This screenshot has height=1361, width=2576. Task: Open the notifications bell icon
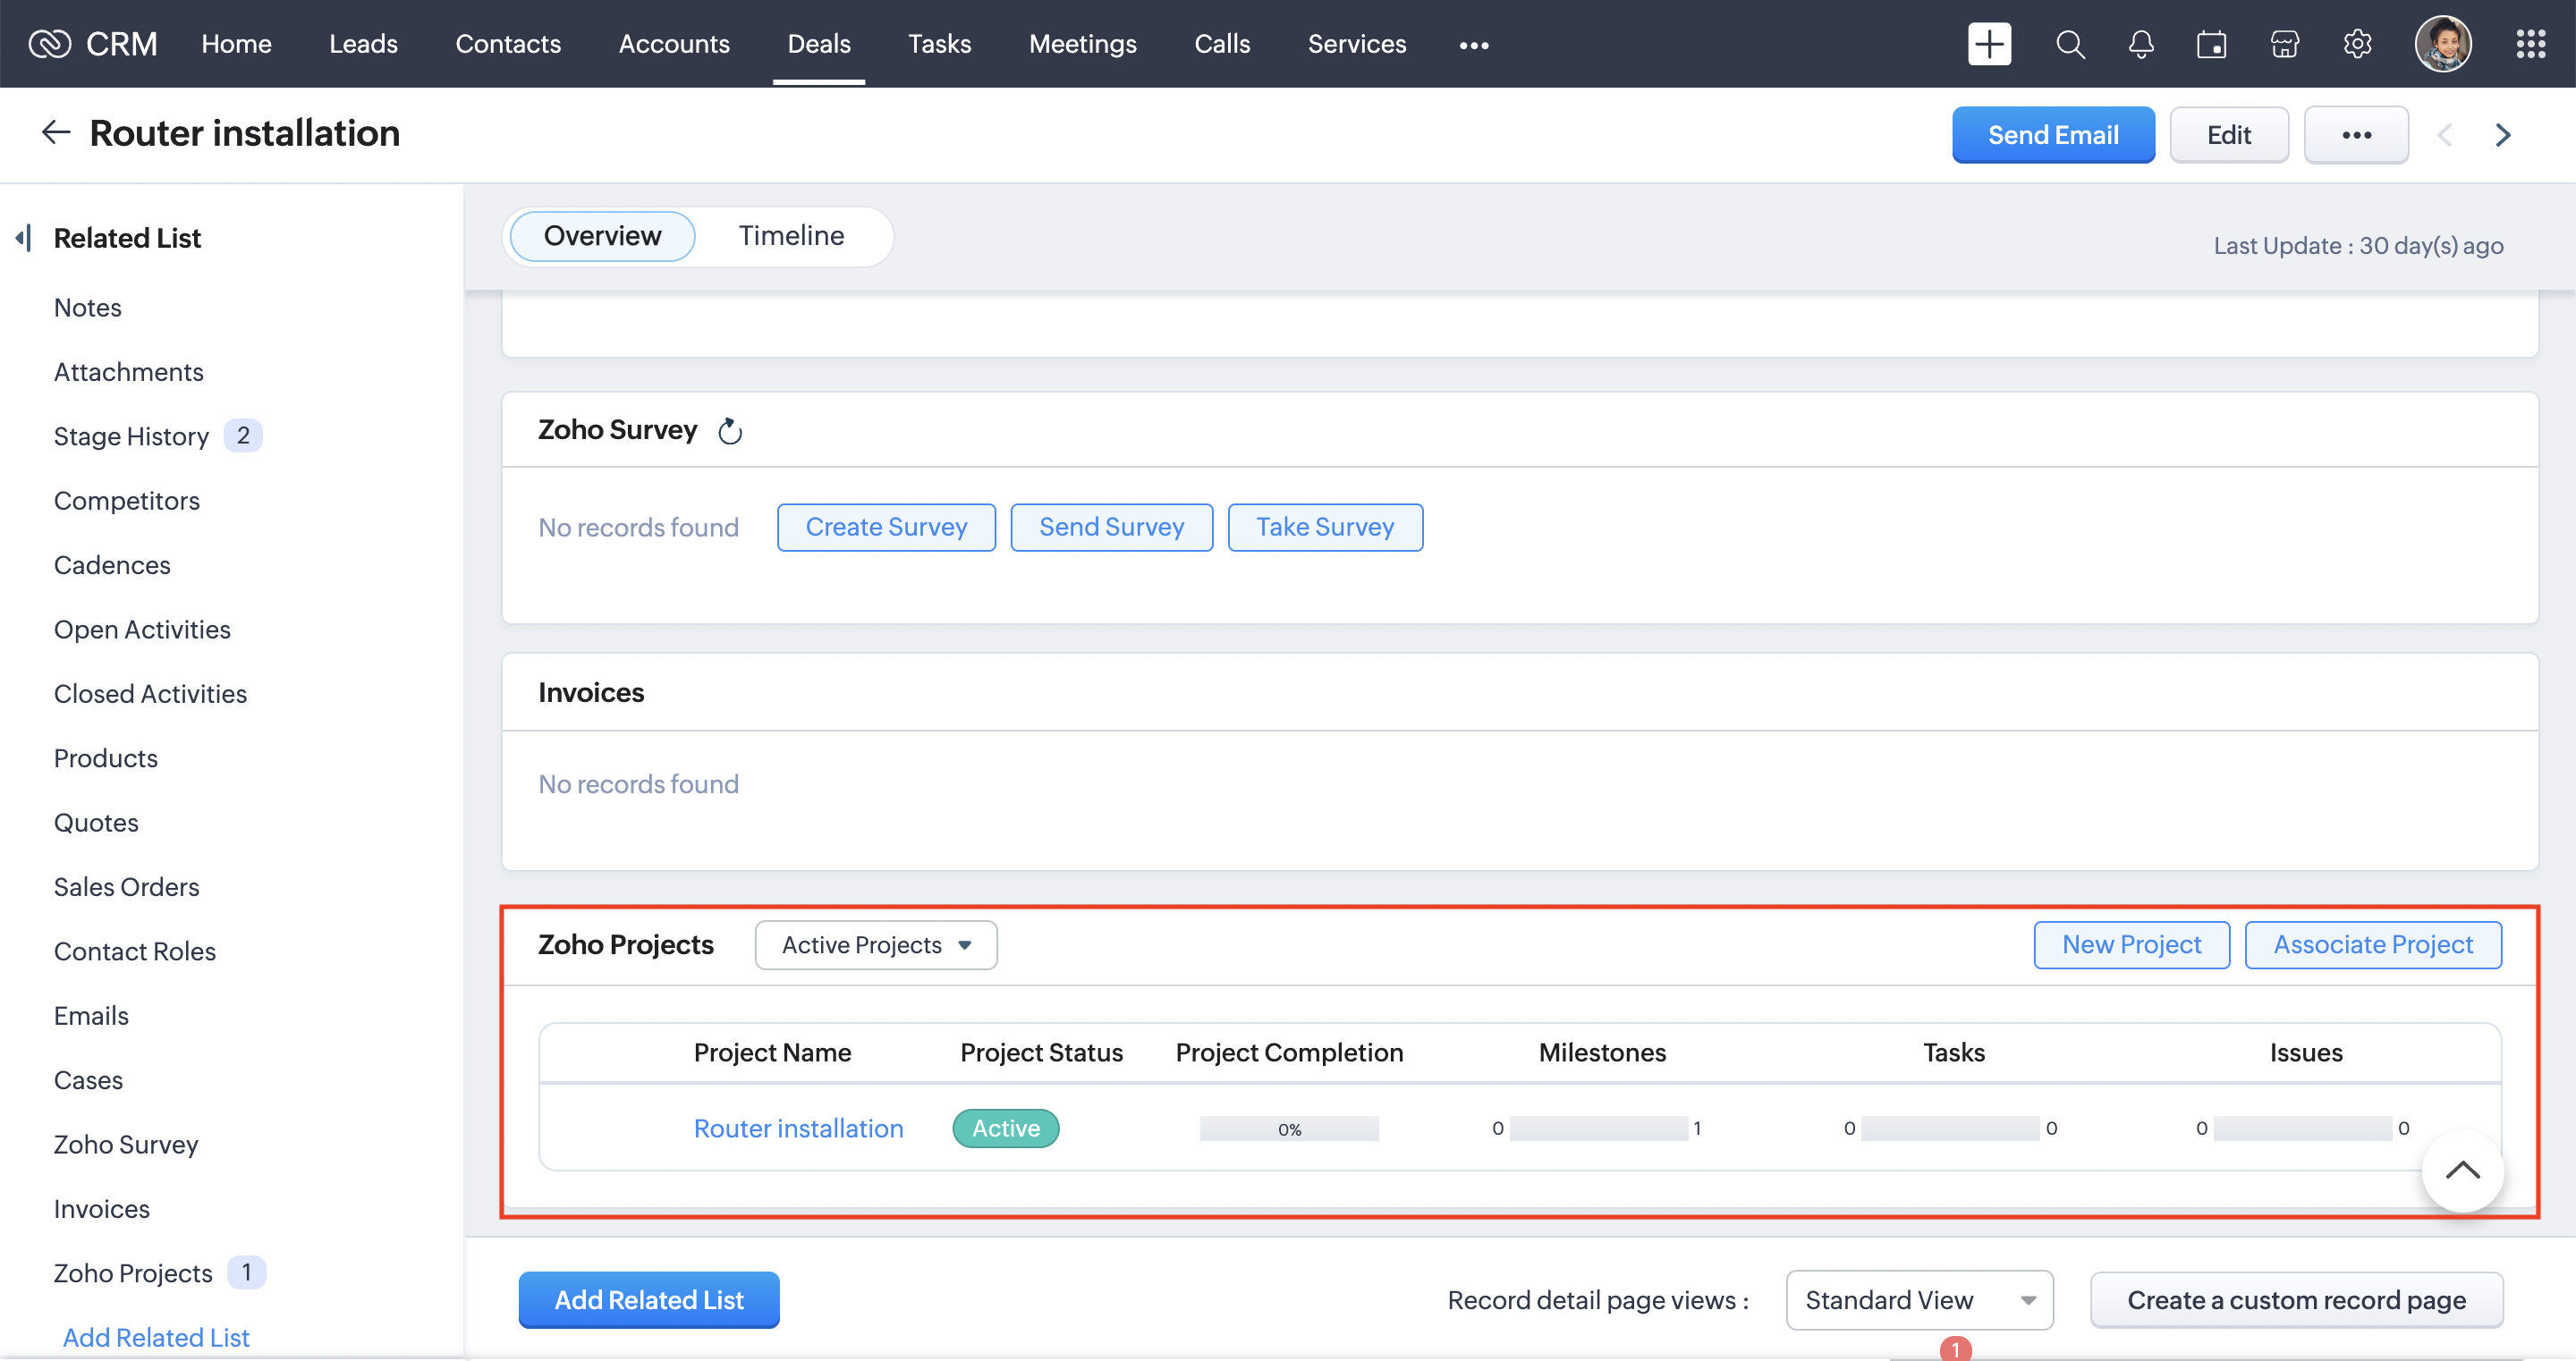coord(2140,44)
